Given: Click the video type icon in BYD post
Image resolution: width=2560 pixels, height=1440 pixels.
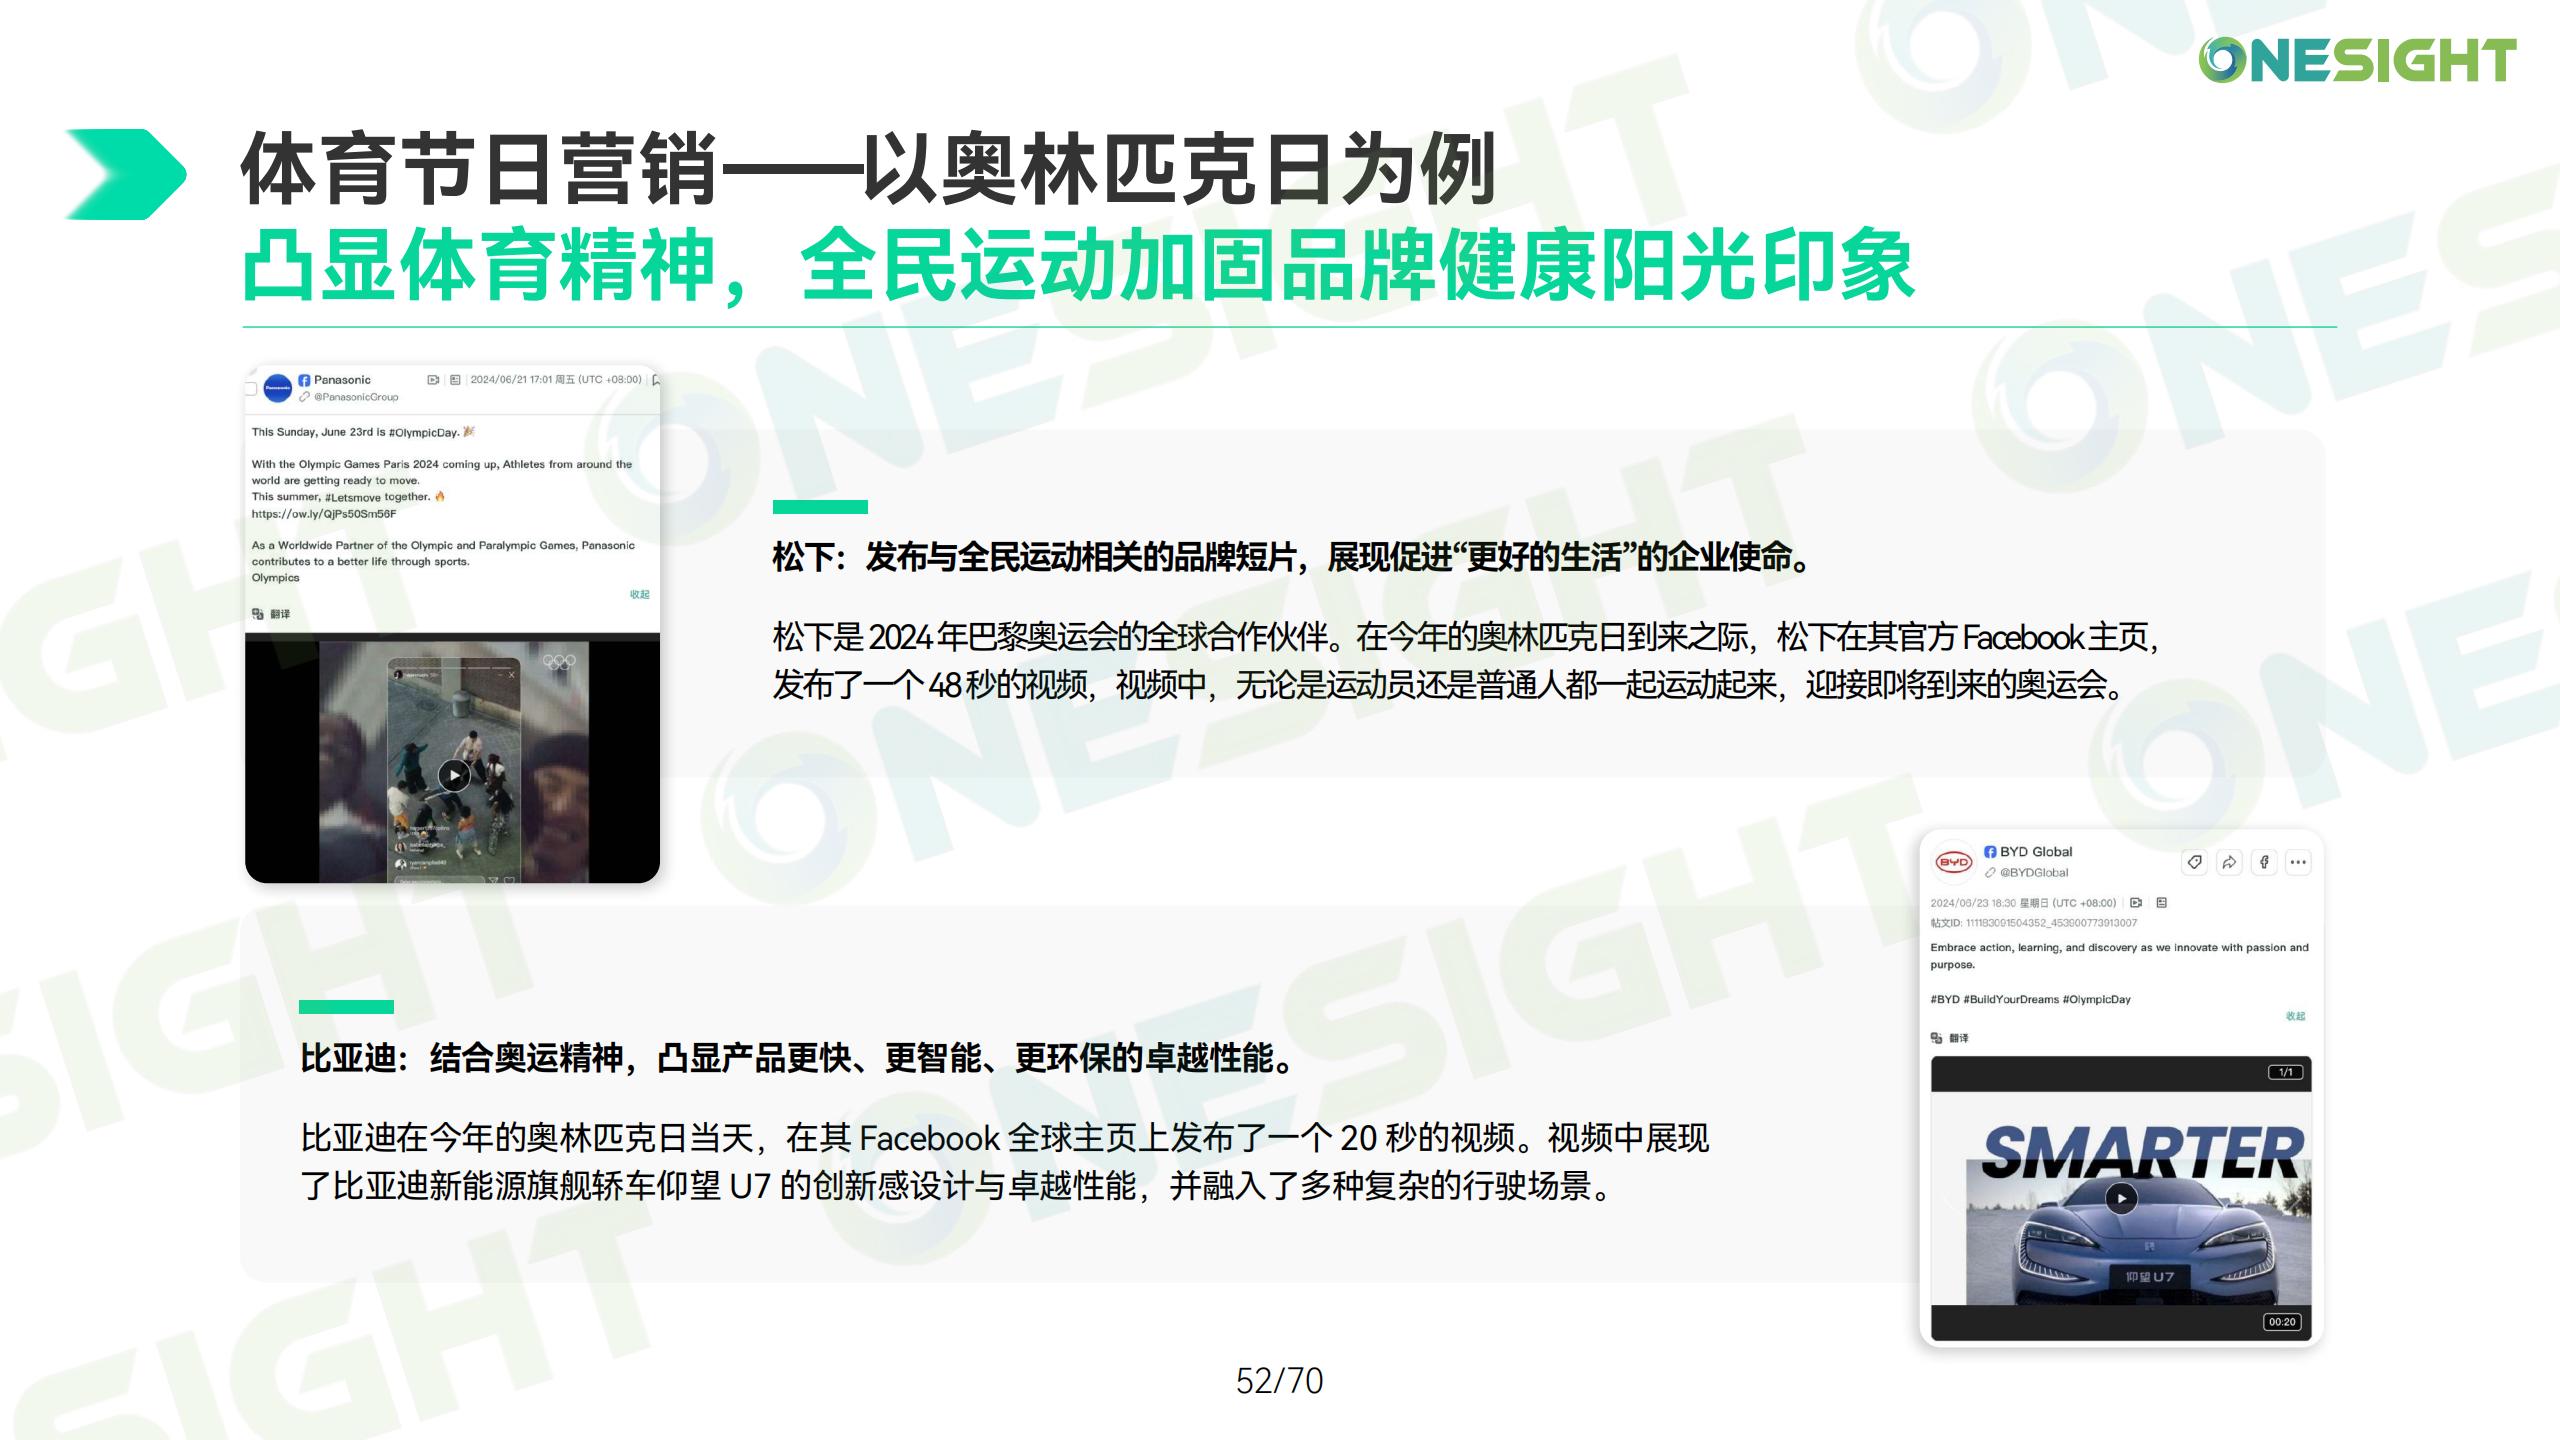Looking at the screenshot, I should (x=2136, y=903).
